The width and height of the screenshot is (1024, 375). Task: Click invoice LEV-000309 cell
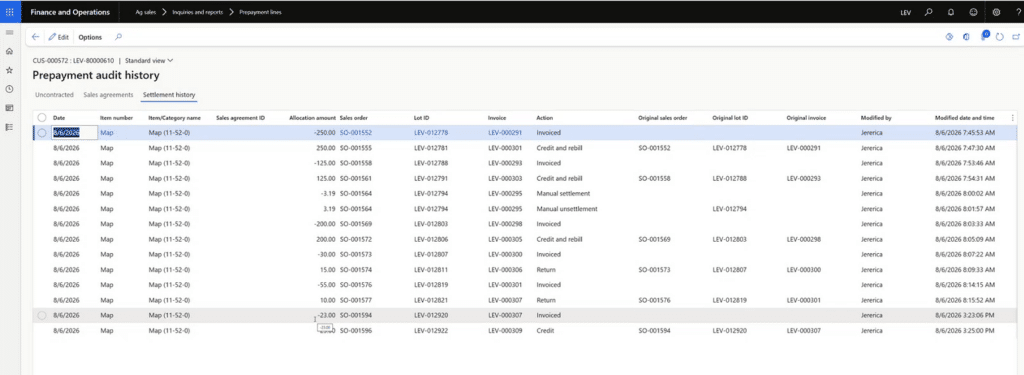coord(505,331)
